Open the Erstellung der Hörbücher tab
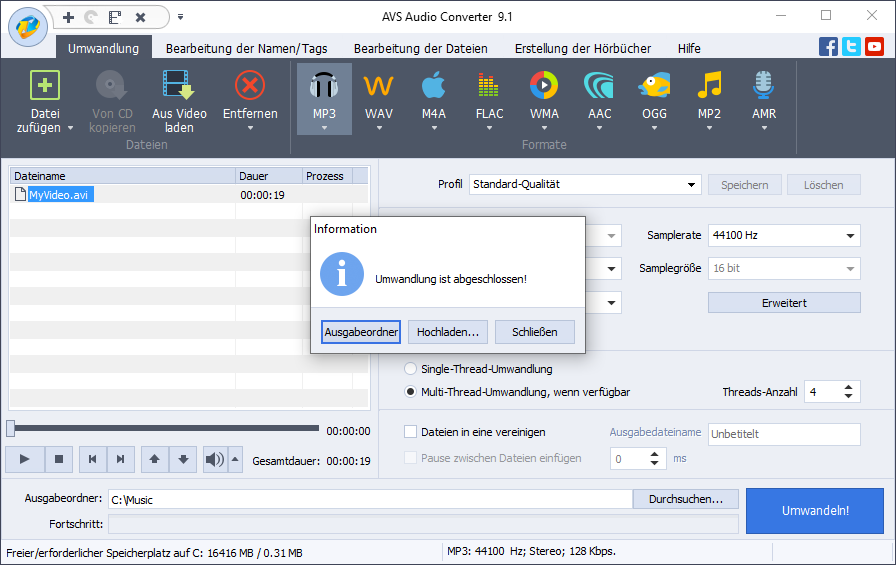The image size is (896, 565). coord(582,48)
